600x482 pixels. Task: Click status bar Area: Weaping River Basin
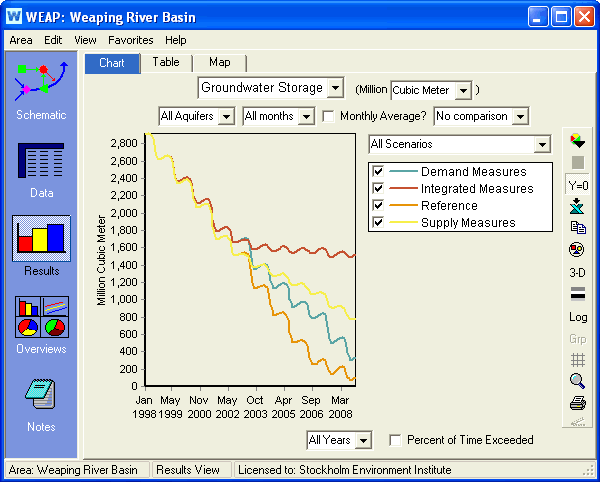click(x=73, y=470)
